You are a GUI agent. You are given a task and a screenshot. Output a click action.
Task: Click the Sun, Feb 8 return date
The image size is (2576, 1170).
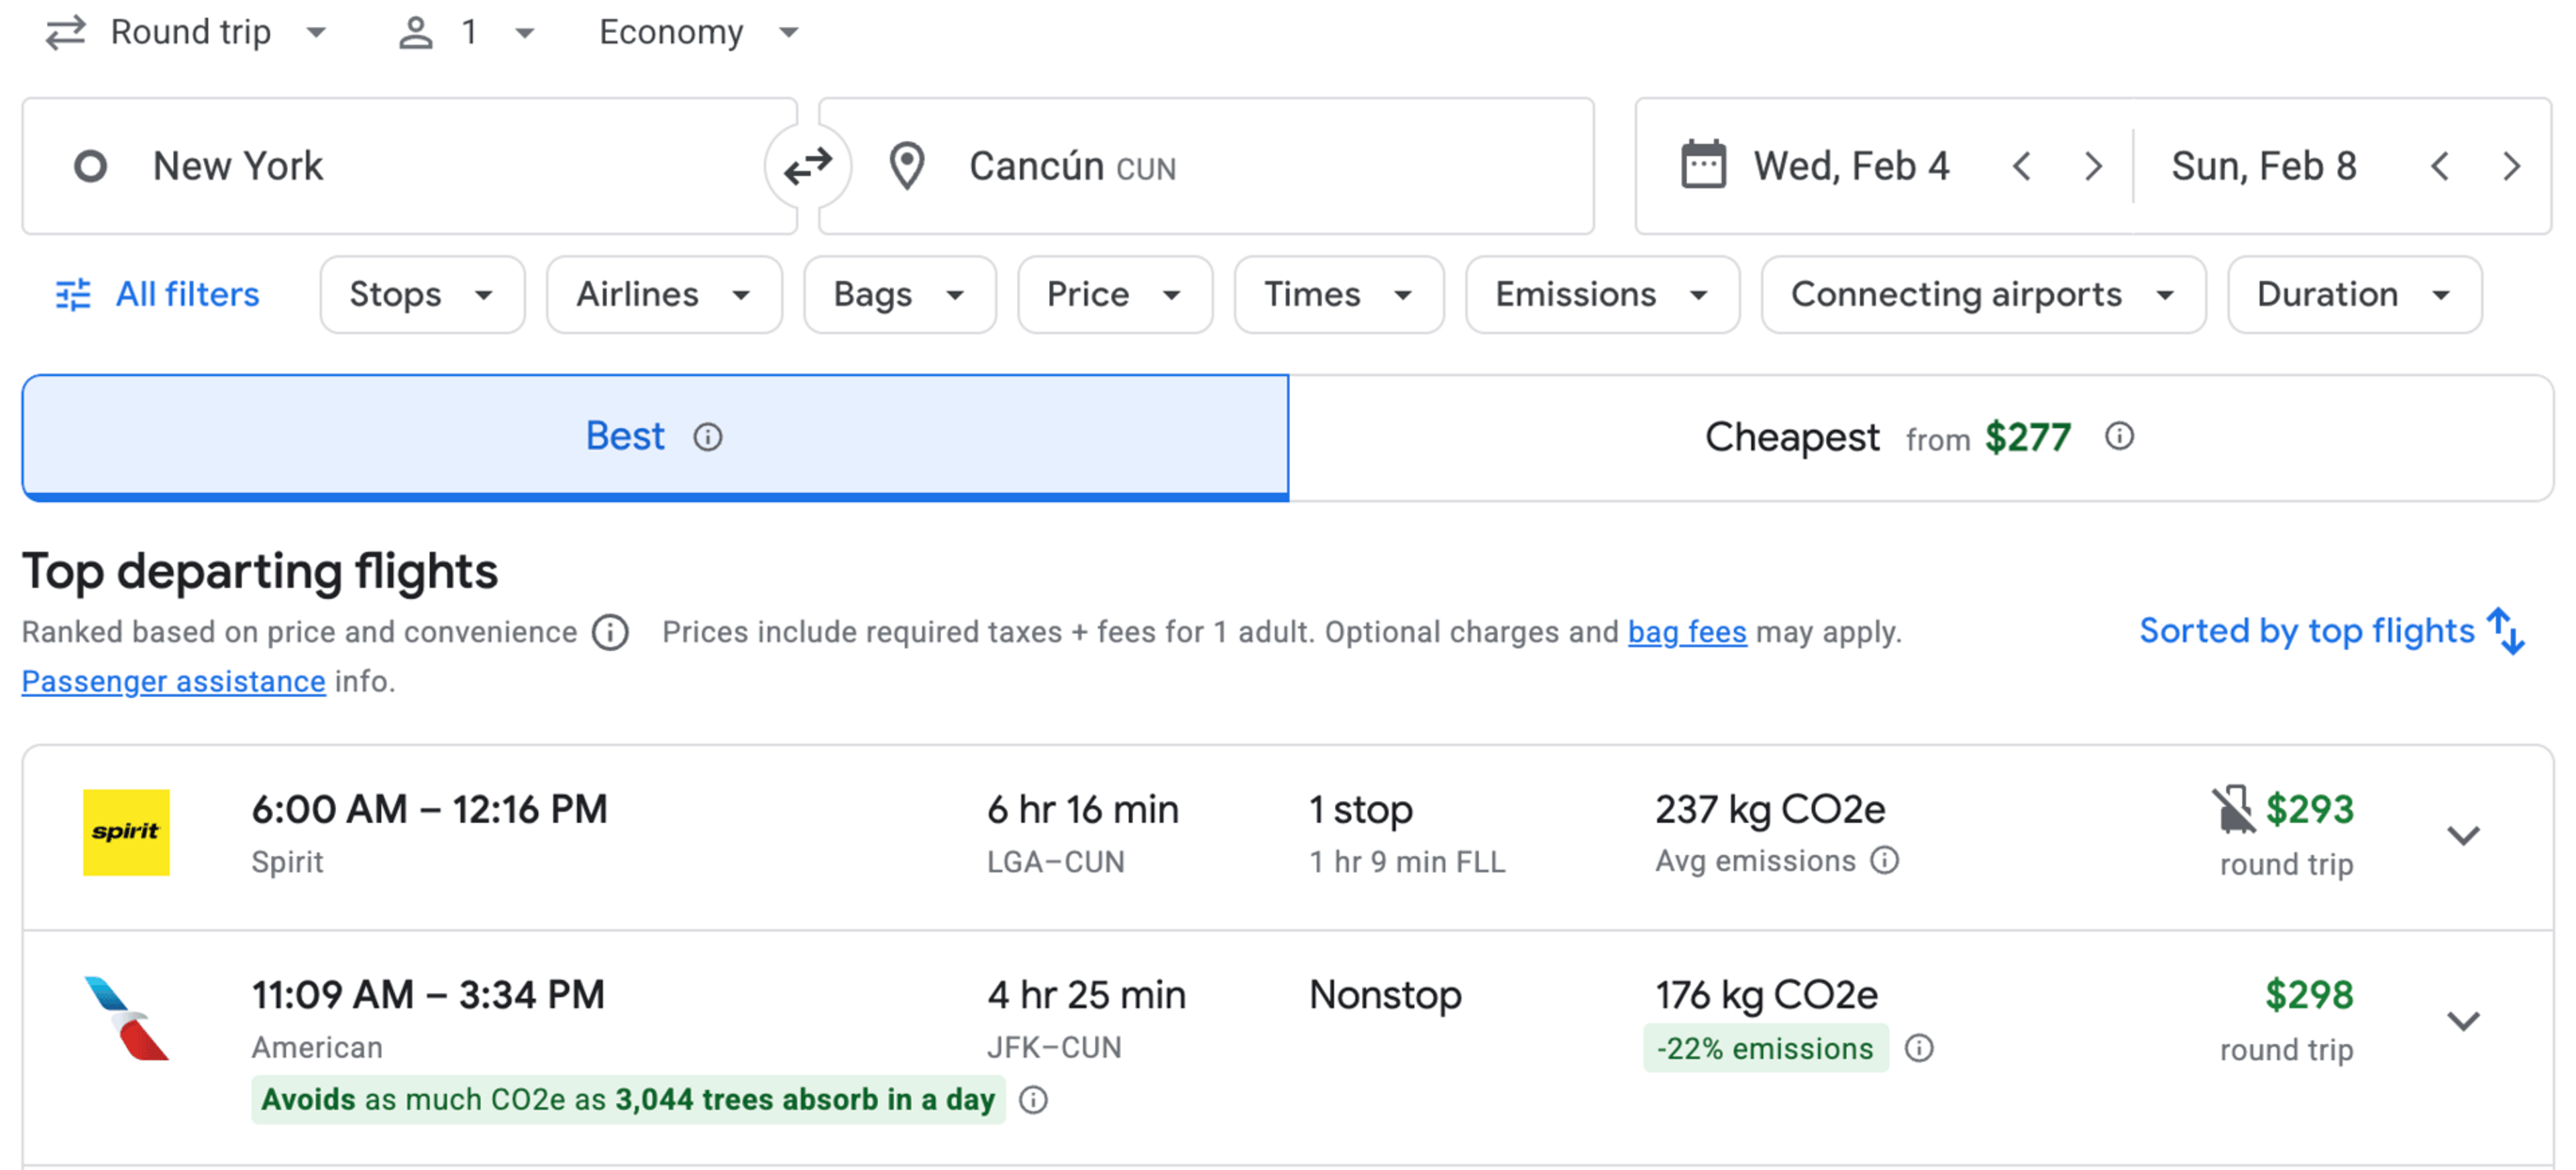coord(2263,166)
